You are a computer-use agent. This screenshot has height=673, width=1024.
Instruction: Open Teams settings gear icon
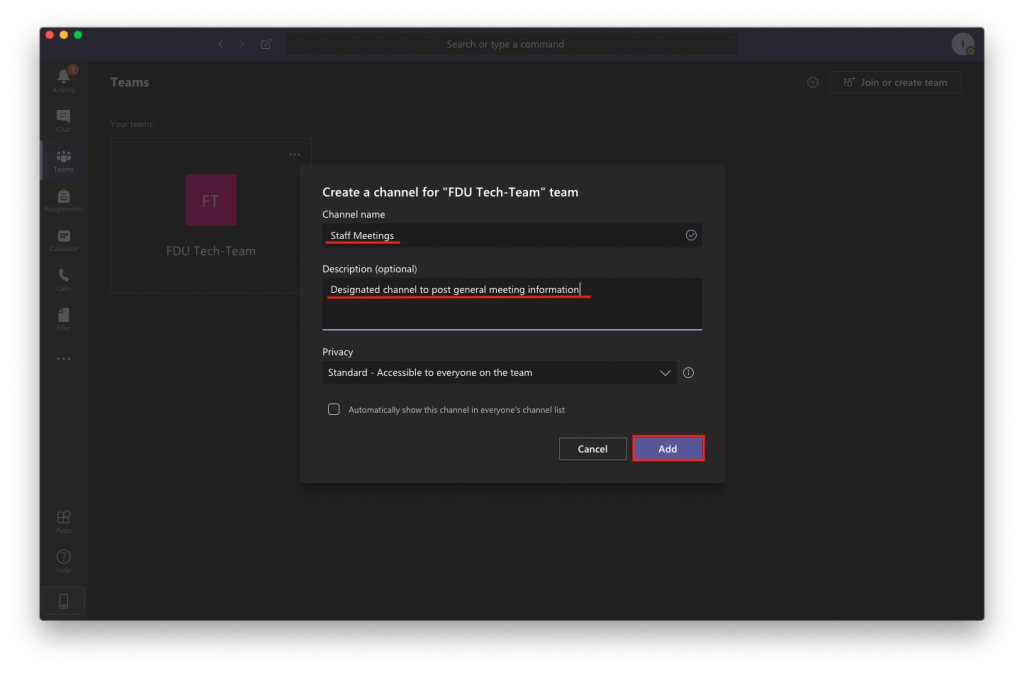pyautogui.click(x=812, y=82)
